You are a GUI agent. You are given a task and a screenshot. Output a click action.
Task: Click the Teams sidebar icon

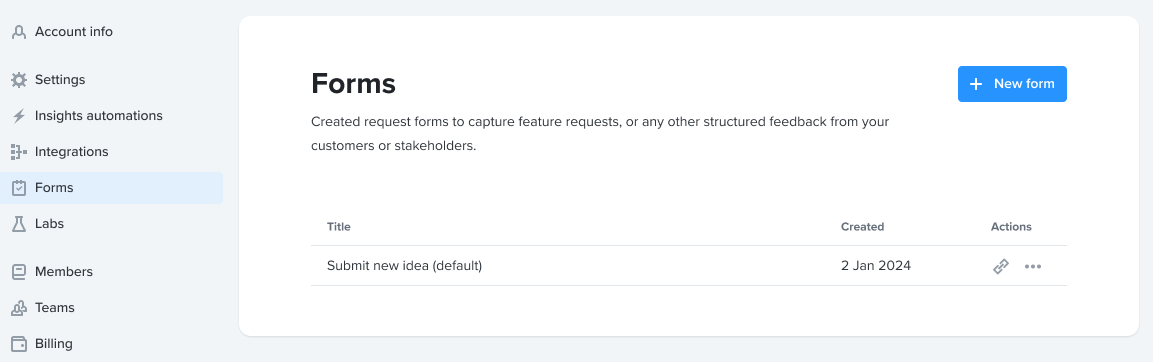click(x=19, y=308)
